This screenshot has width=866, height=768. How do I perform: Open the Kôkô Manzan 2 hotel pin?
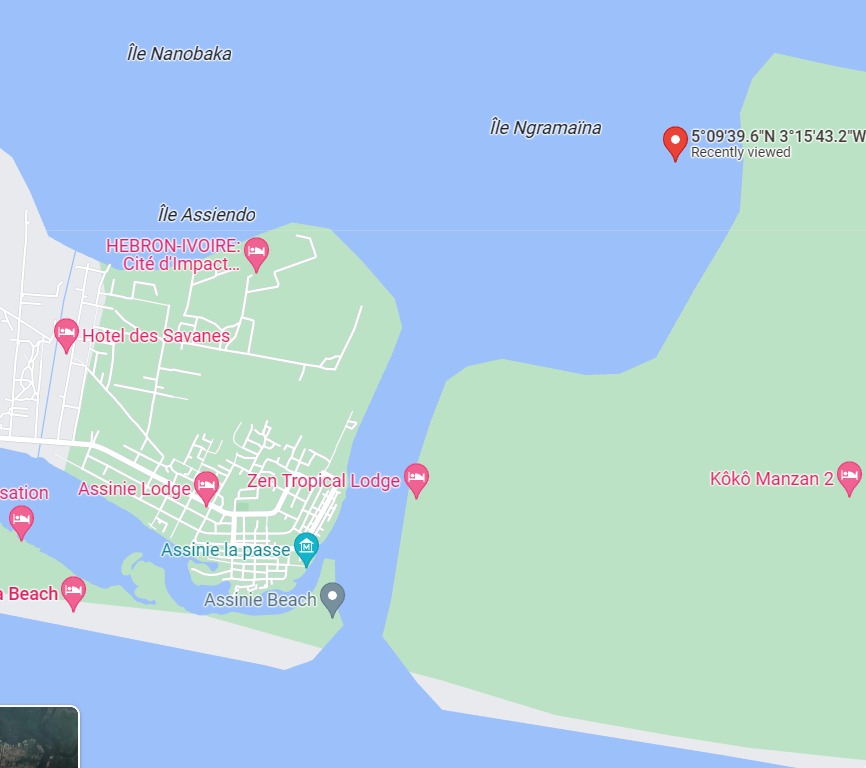pos(849,478)
